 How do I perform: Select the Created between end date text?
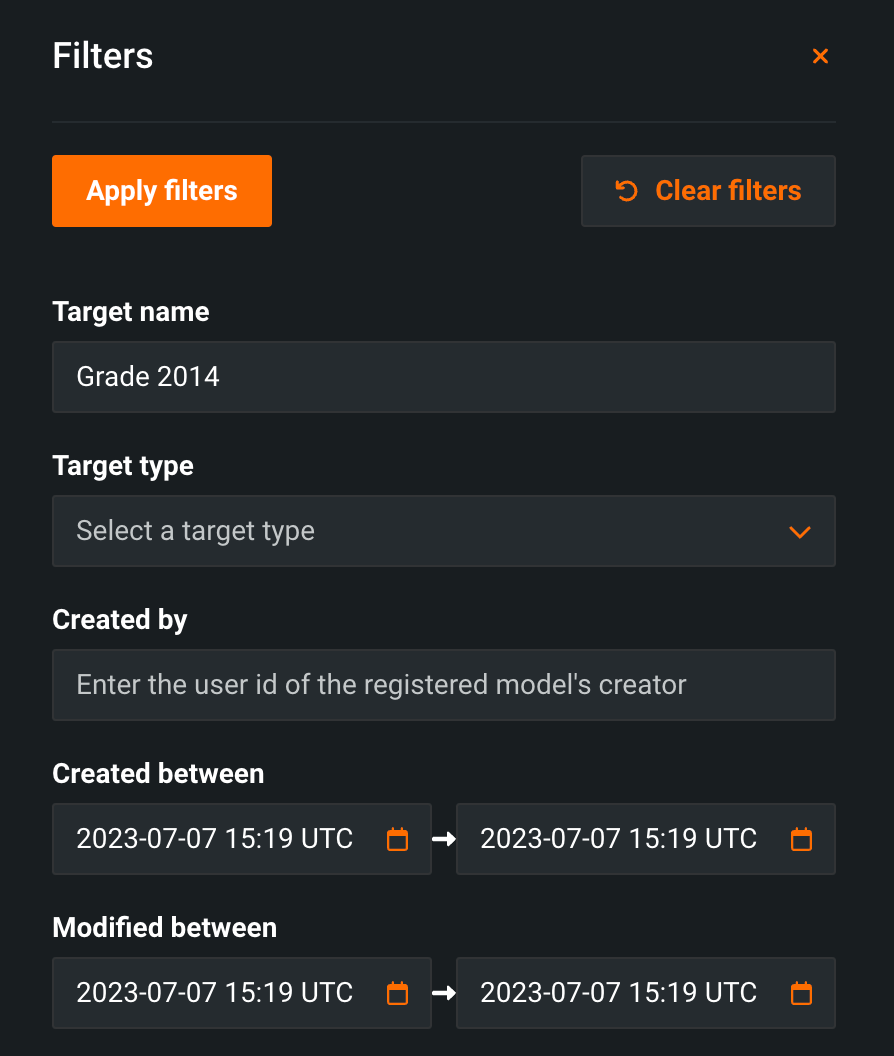(618, 839)
